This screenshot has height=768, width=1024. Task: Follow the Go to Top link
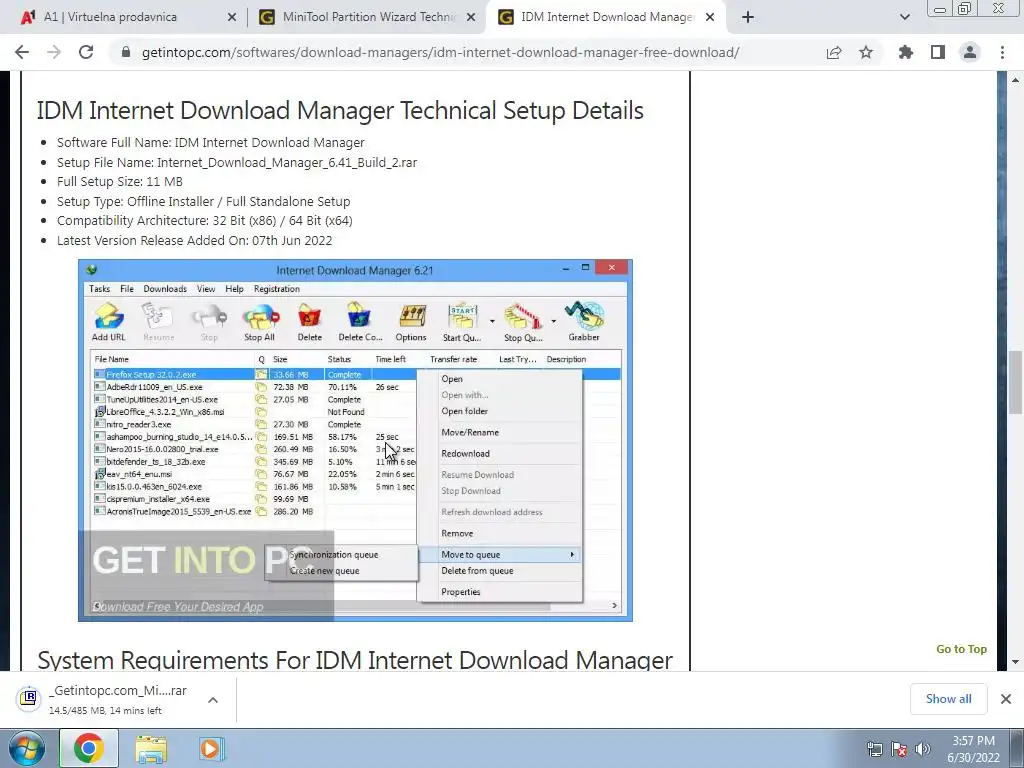click(961, 649)
